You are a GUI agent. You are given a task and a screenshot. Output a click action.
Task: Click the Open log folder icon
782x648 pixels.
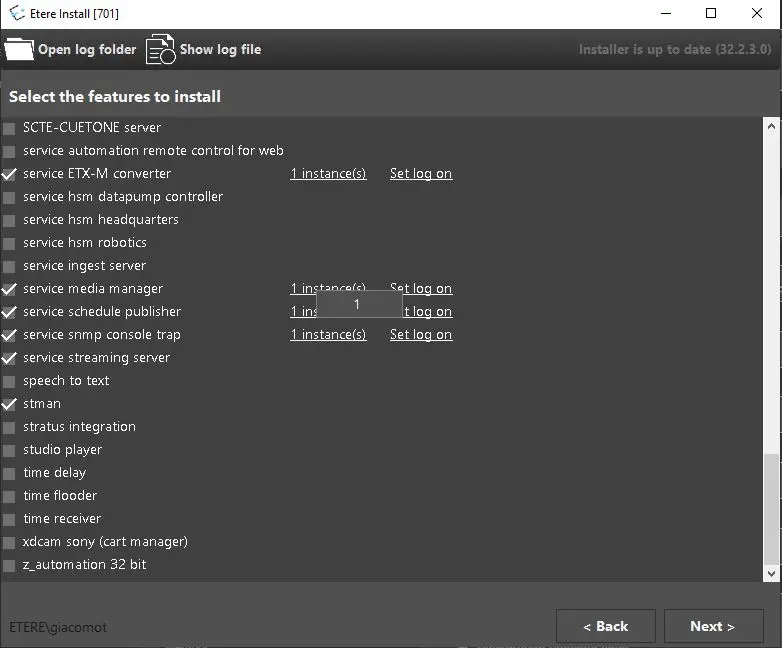point(19,49)
